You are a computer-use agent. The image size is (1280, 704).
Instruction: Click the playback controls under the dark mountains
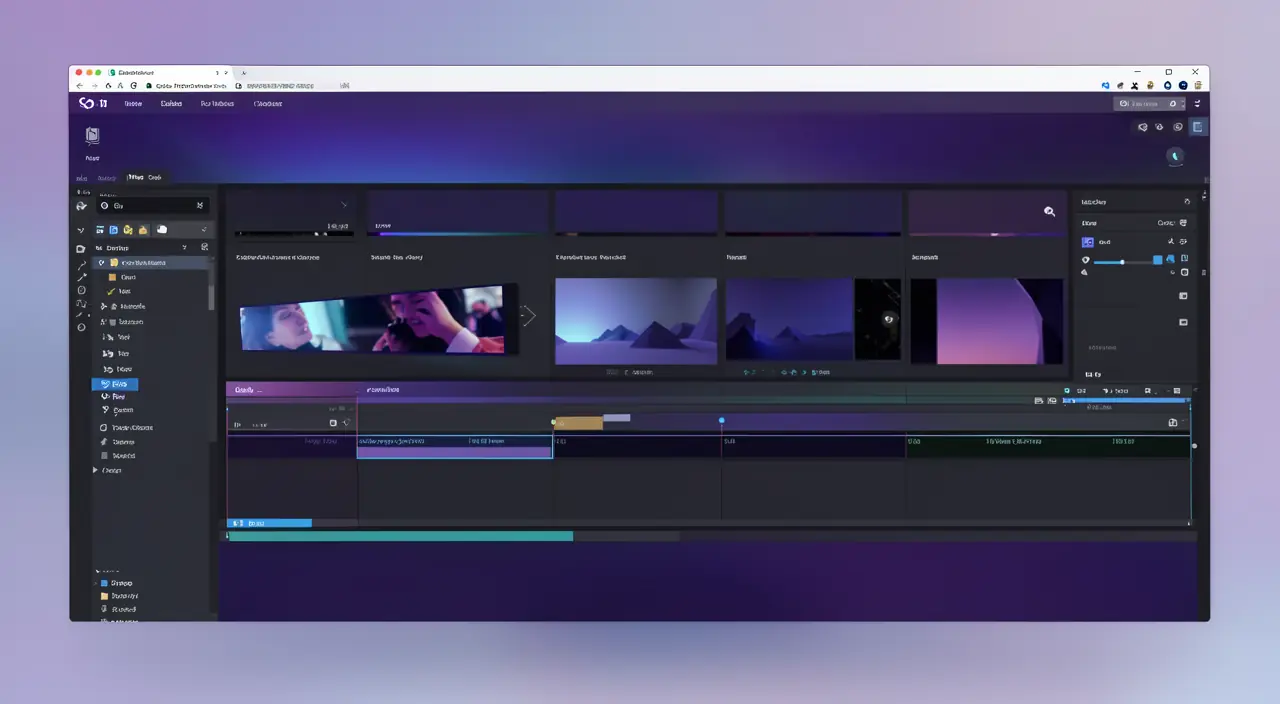(787, 372)
